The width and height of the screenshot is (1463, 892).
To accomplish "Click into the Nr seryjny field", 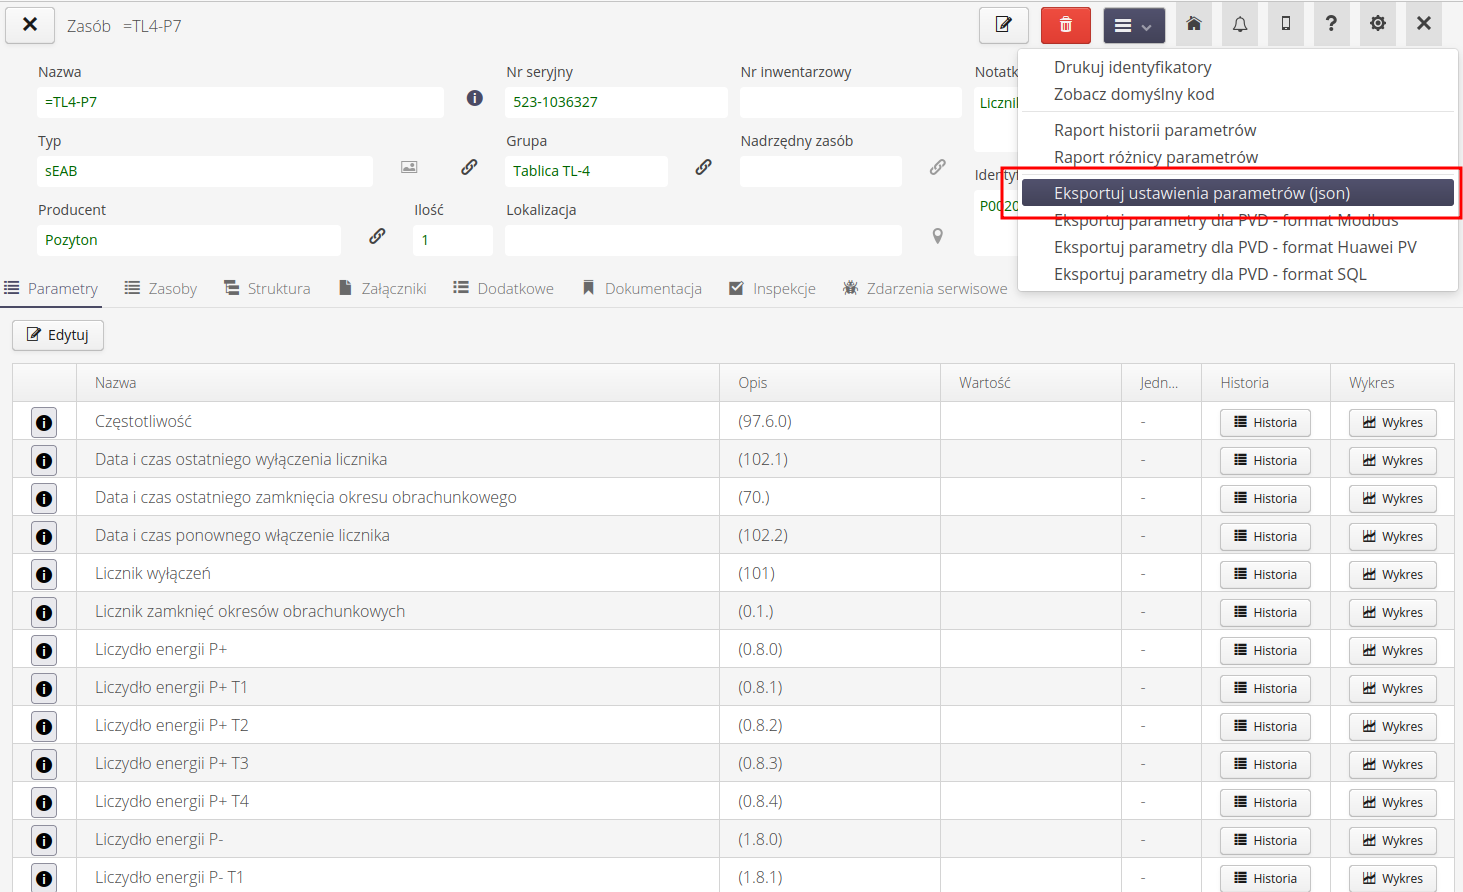I will coord(615,102).
